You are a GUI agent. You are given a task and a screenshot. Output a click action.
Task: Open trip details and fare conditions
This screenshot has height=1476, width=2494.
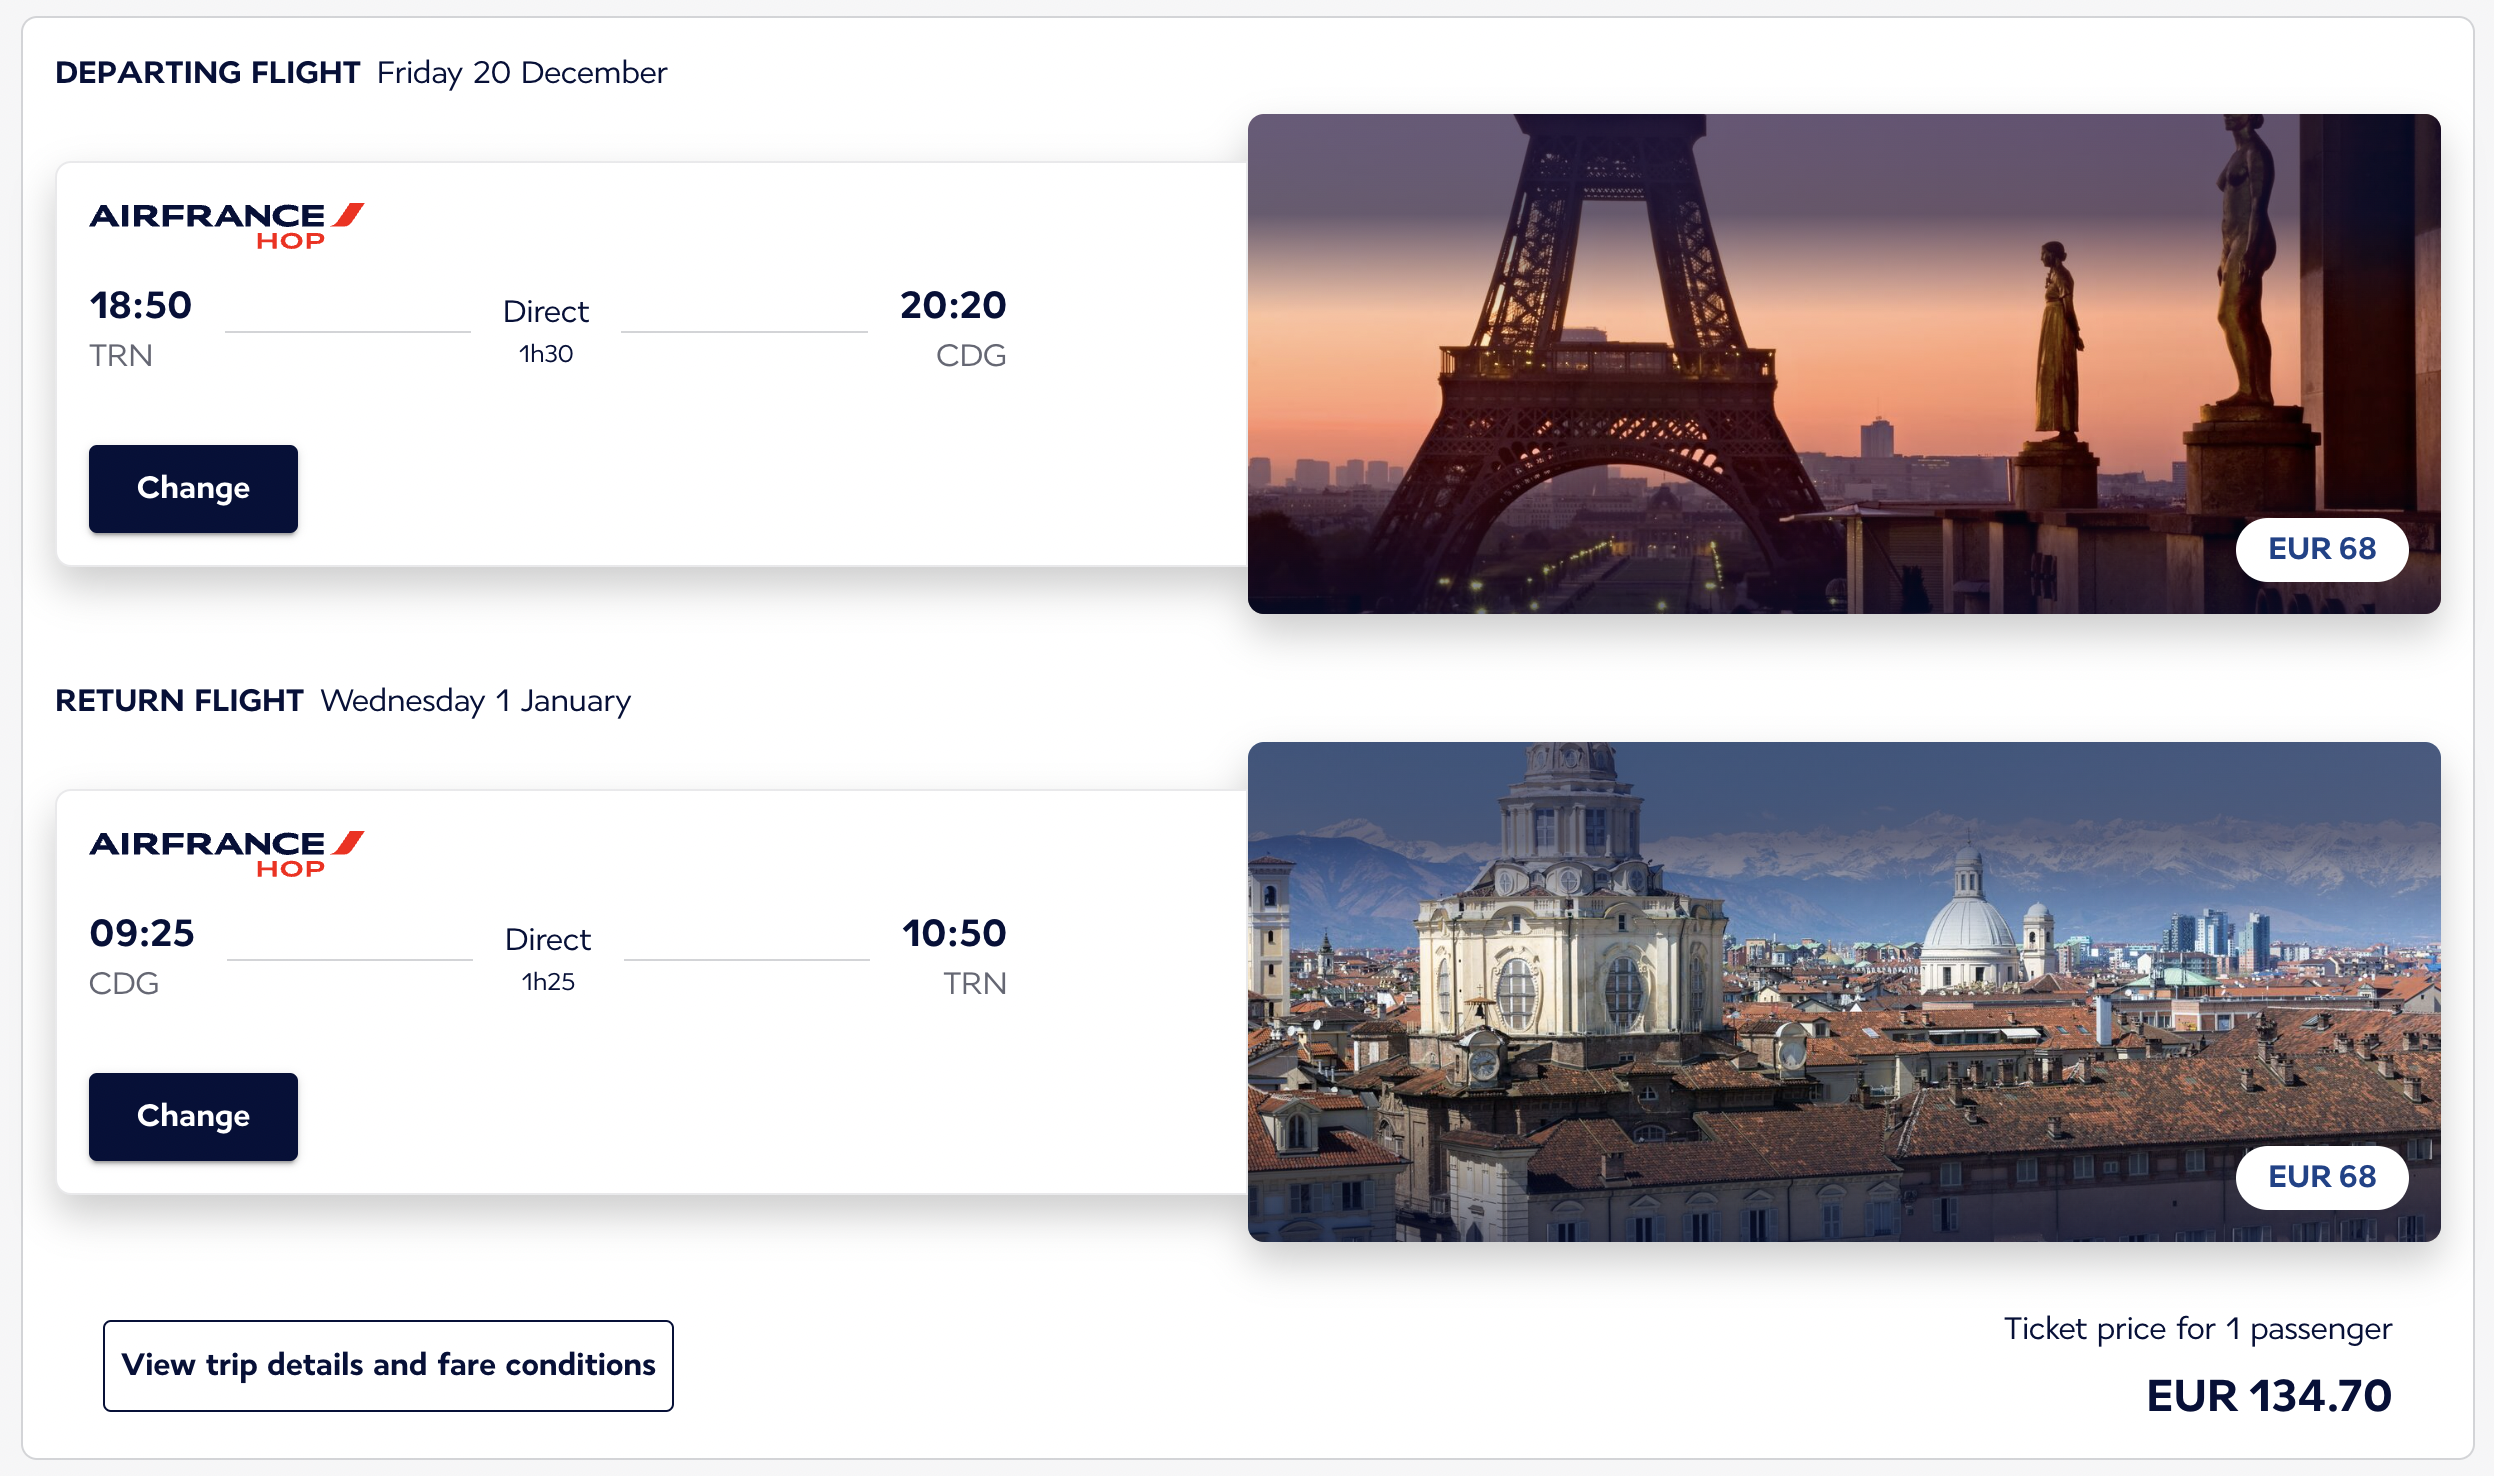tap(388, 1365)
